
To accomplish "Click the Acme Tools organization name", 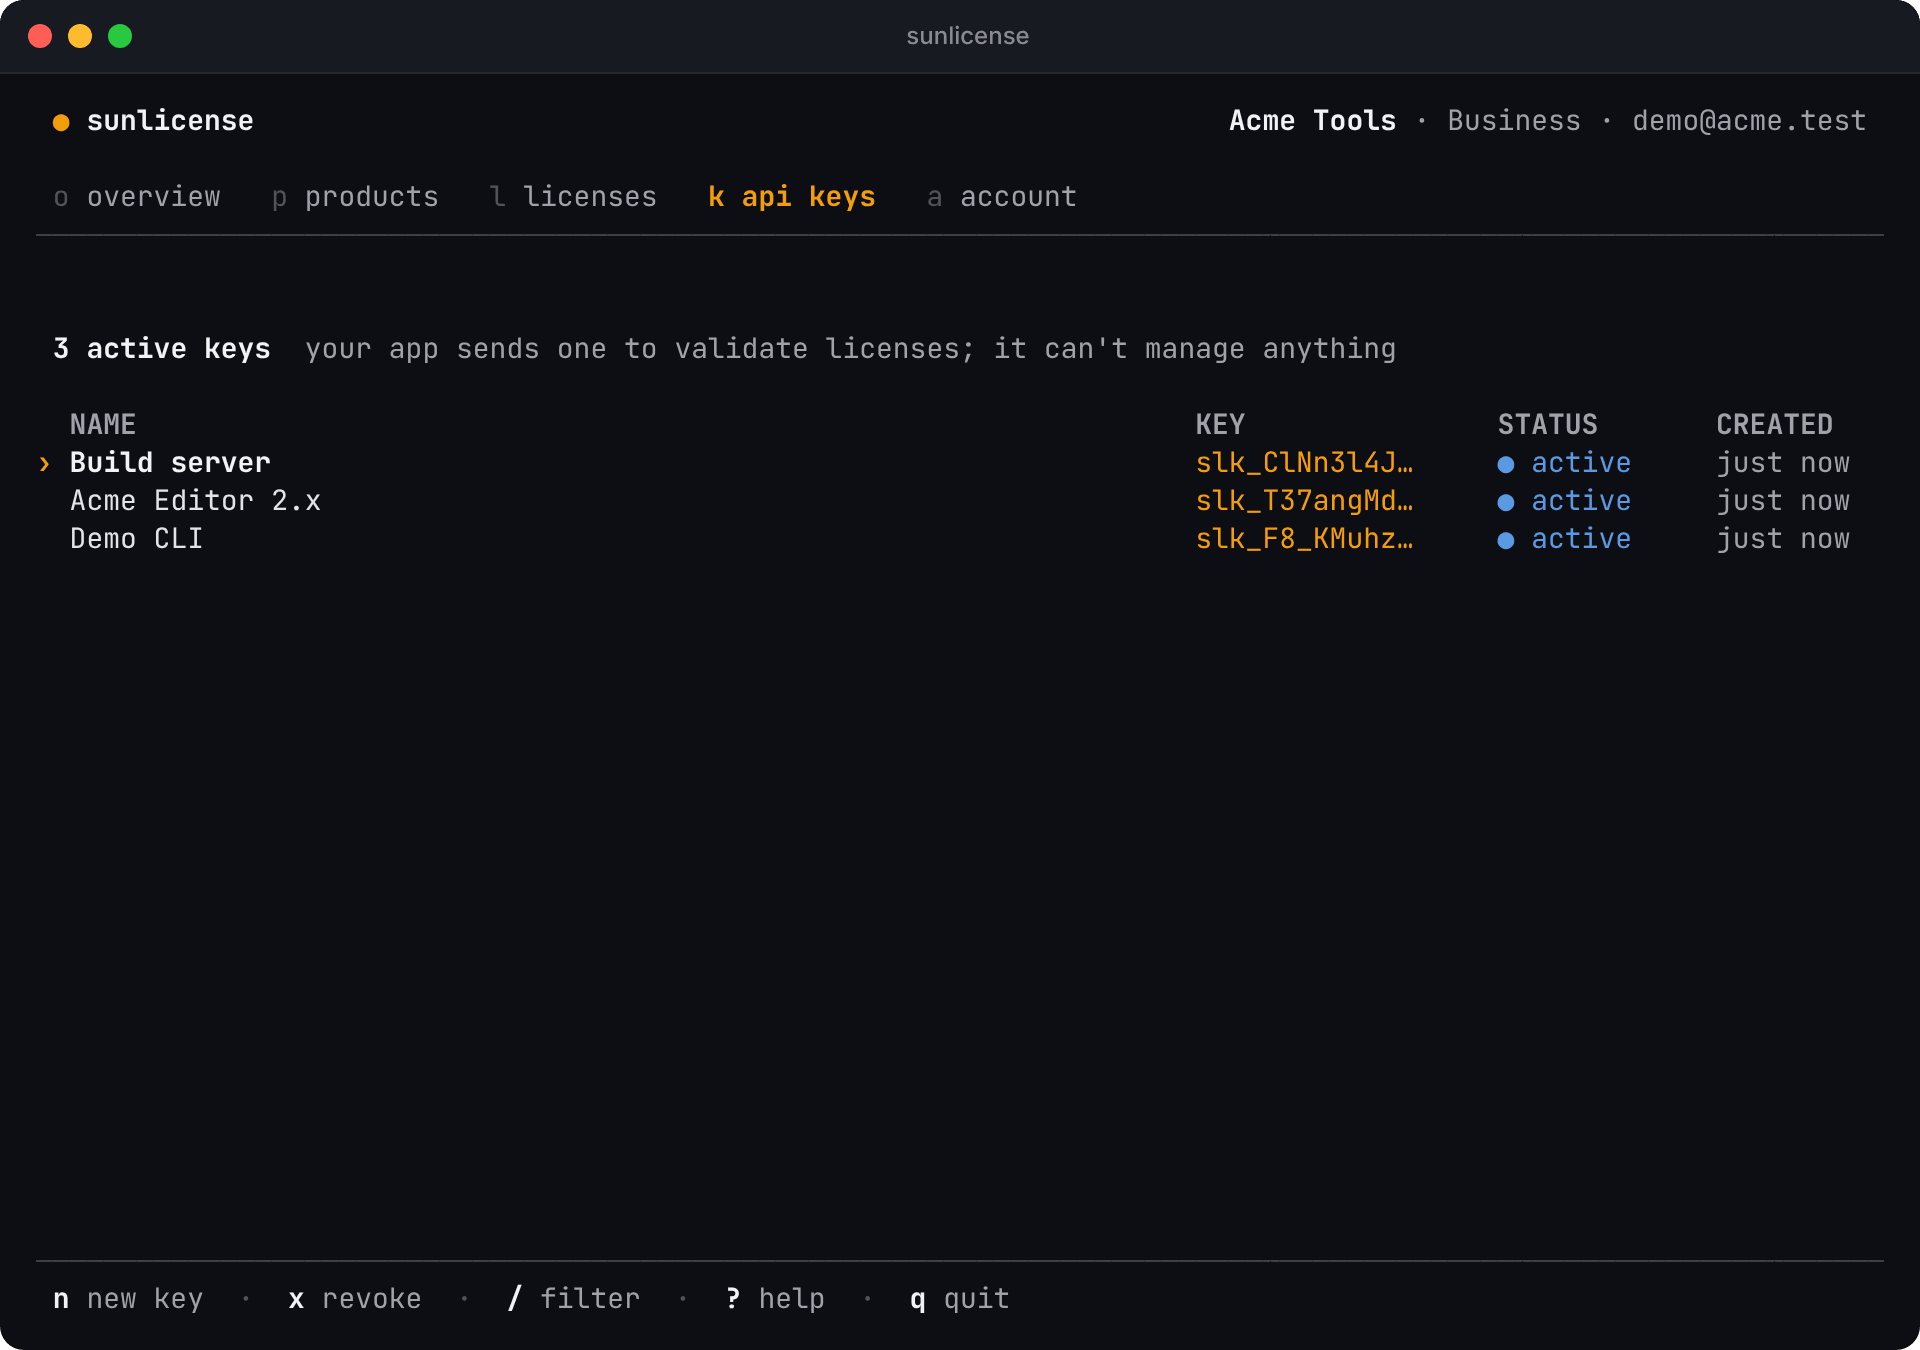I will (1312, 121).
